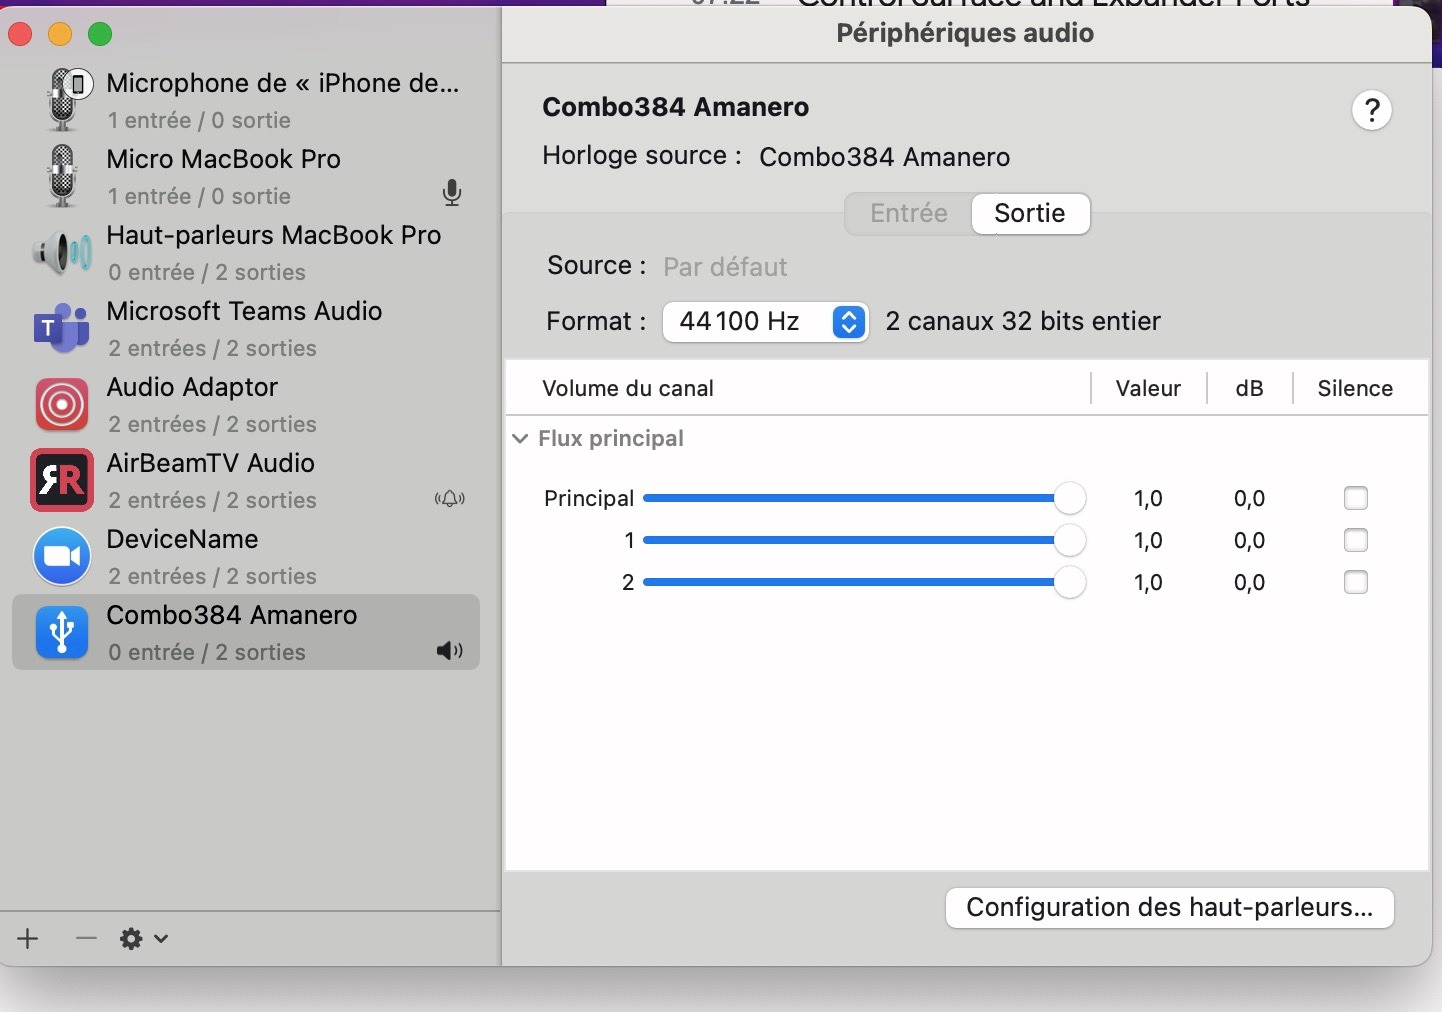Click the Microsoft Teams Audio icon
This screenshot has width=1442, height=1012.
pos(62,328)
